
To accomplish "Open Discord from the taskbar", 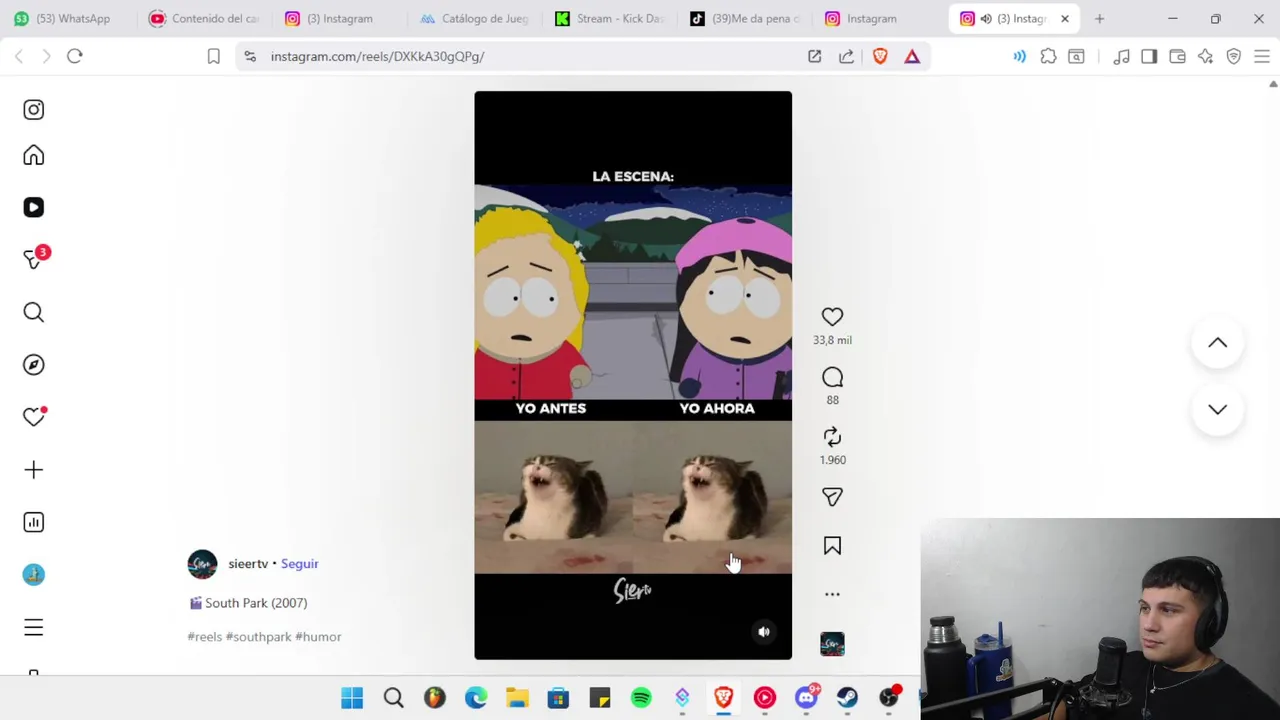I will 806,698.
